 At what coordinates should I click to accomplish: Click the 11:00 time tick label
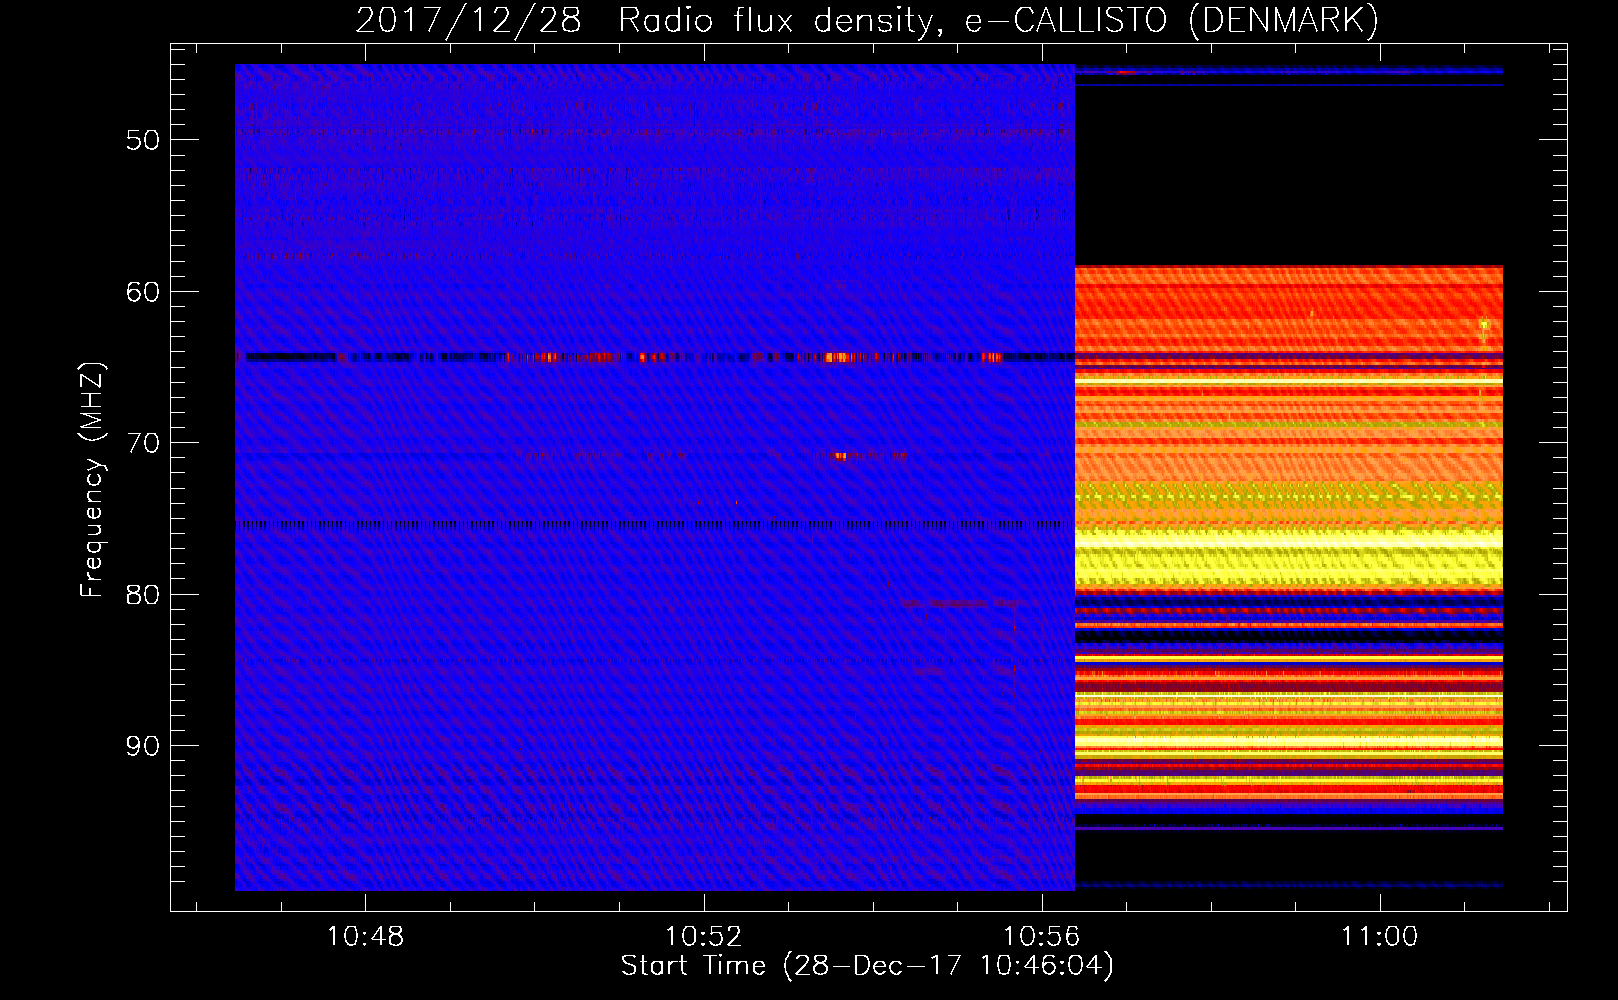[1380, 937]
